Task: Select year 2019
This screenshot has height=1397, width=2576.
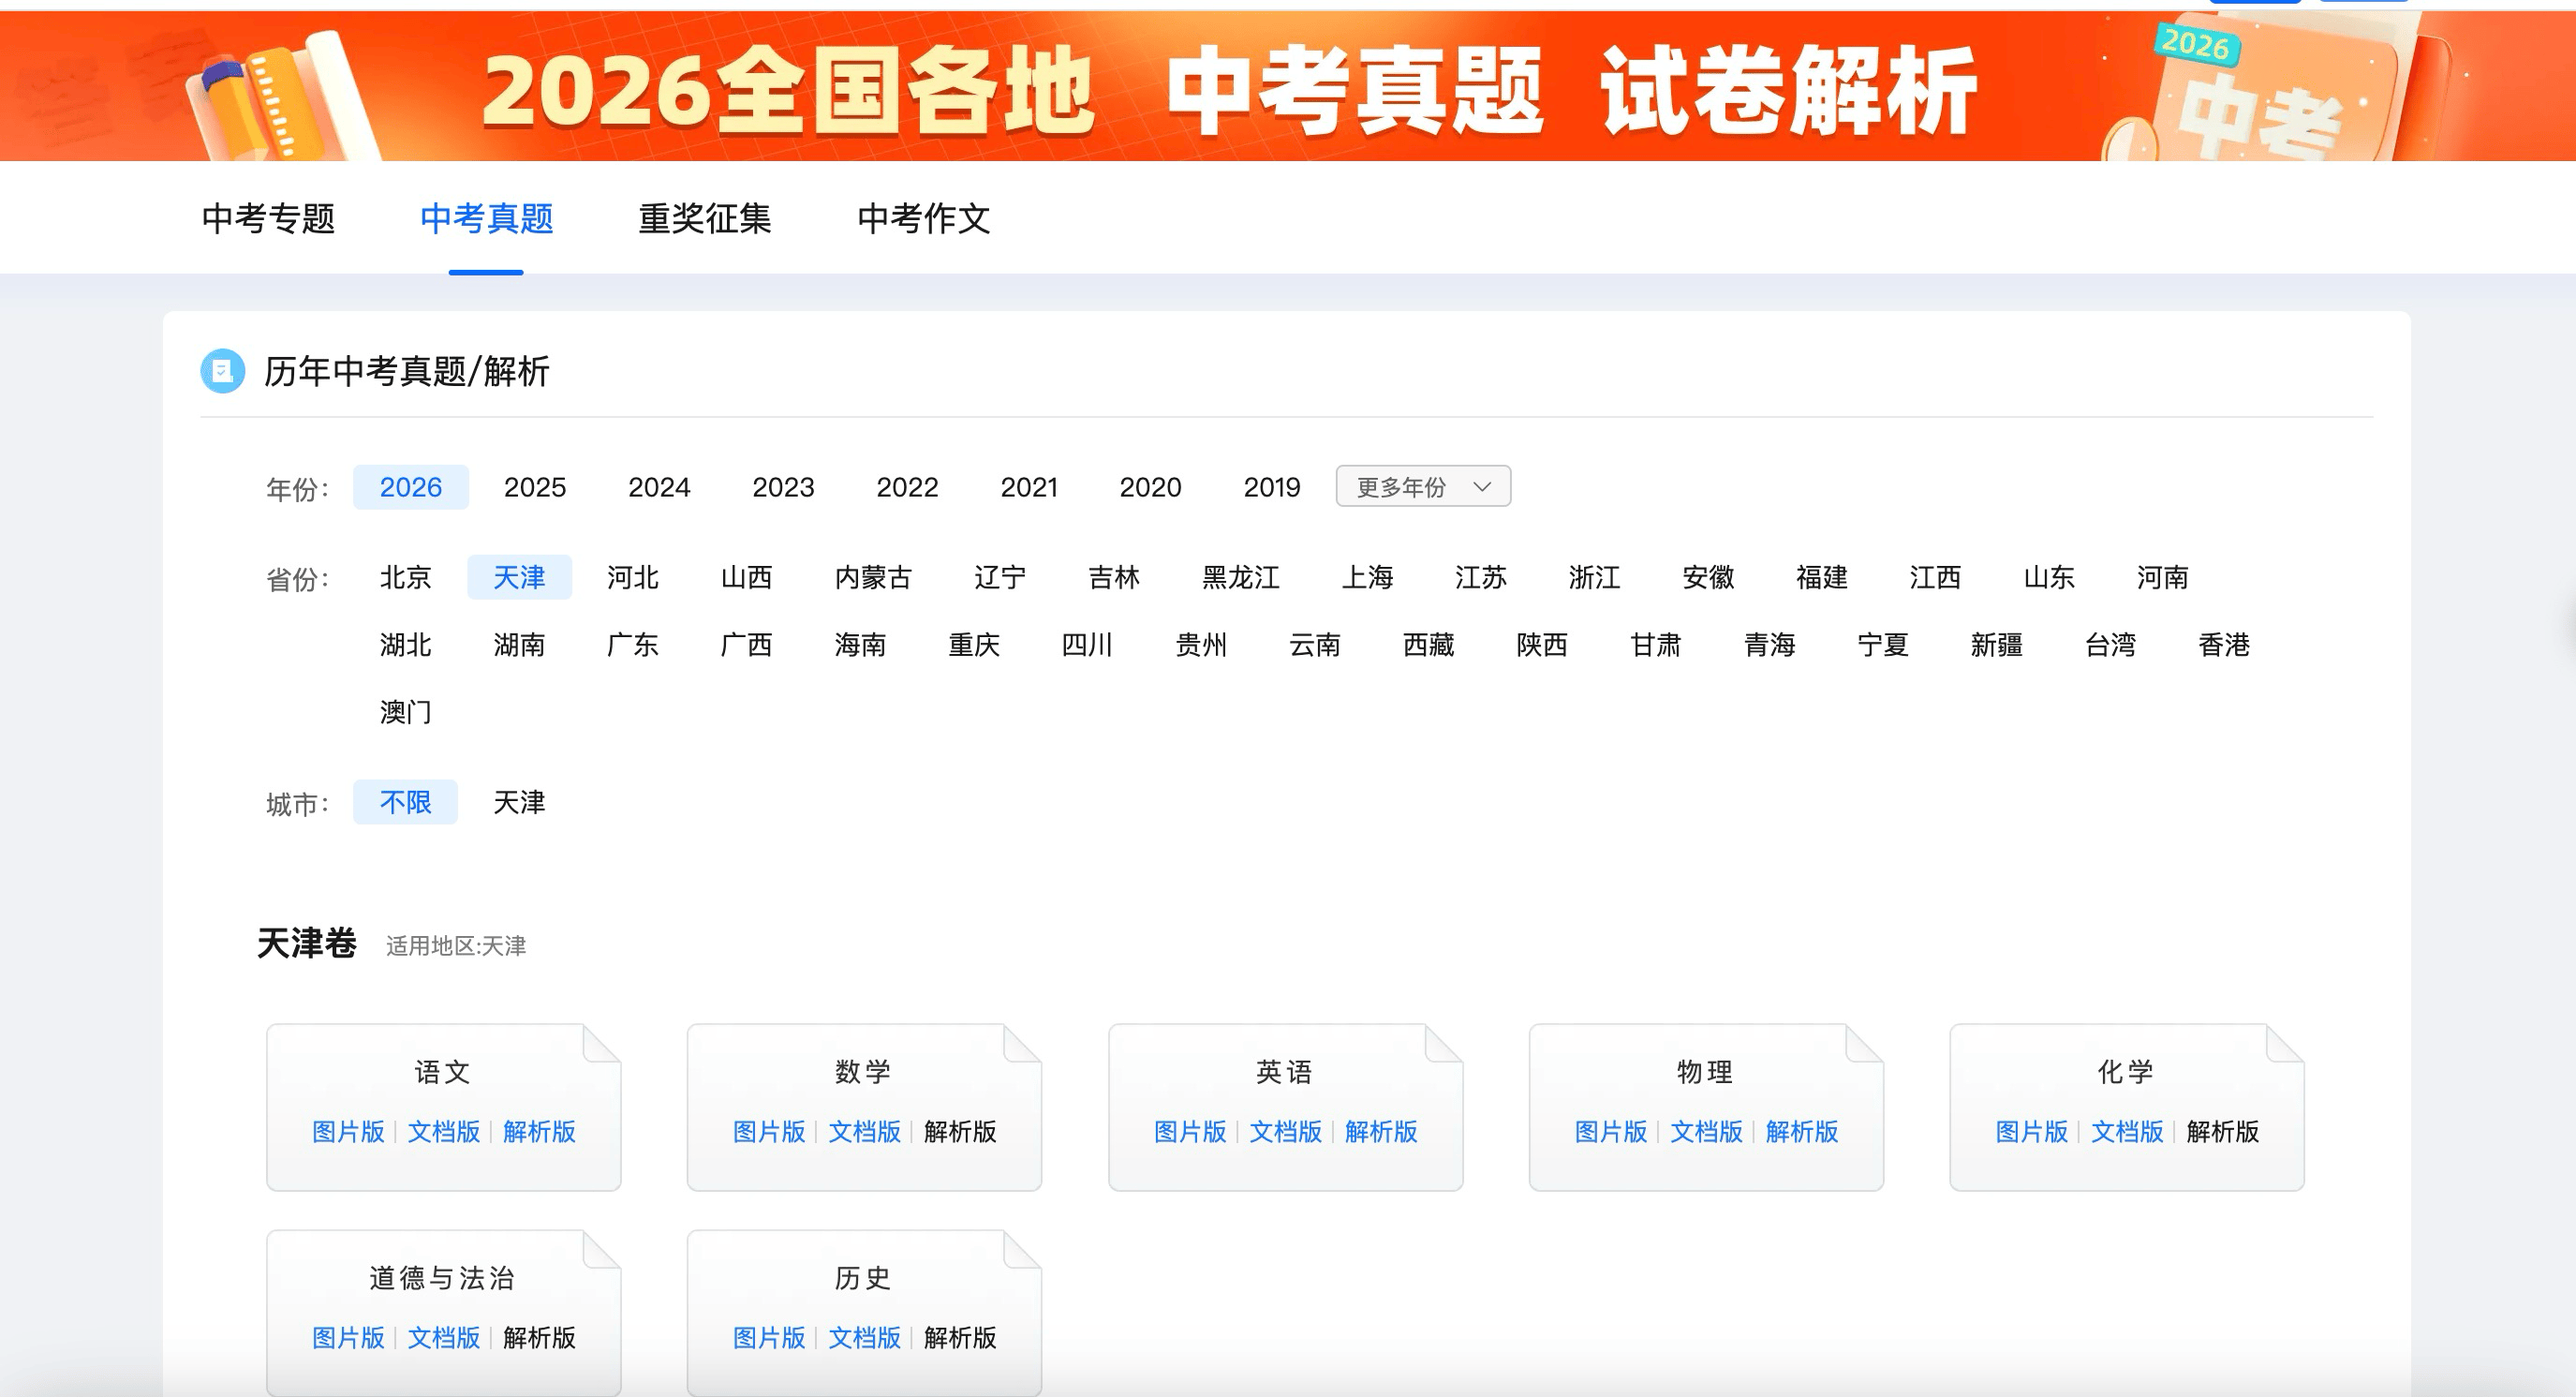Action: coord(1272,487)
